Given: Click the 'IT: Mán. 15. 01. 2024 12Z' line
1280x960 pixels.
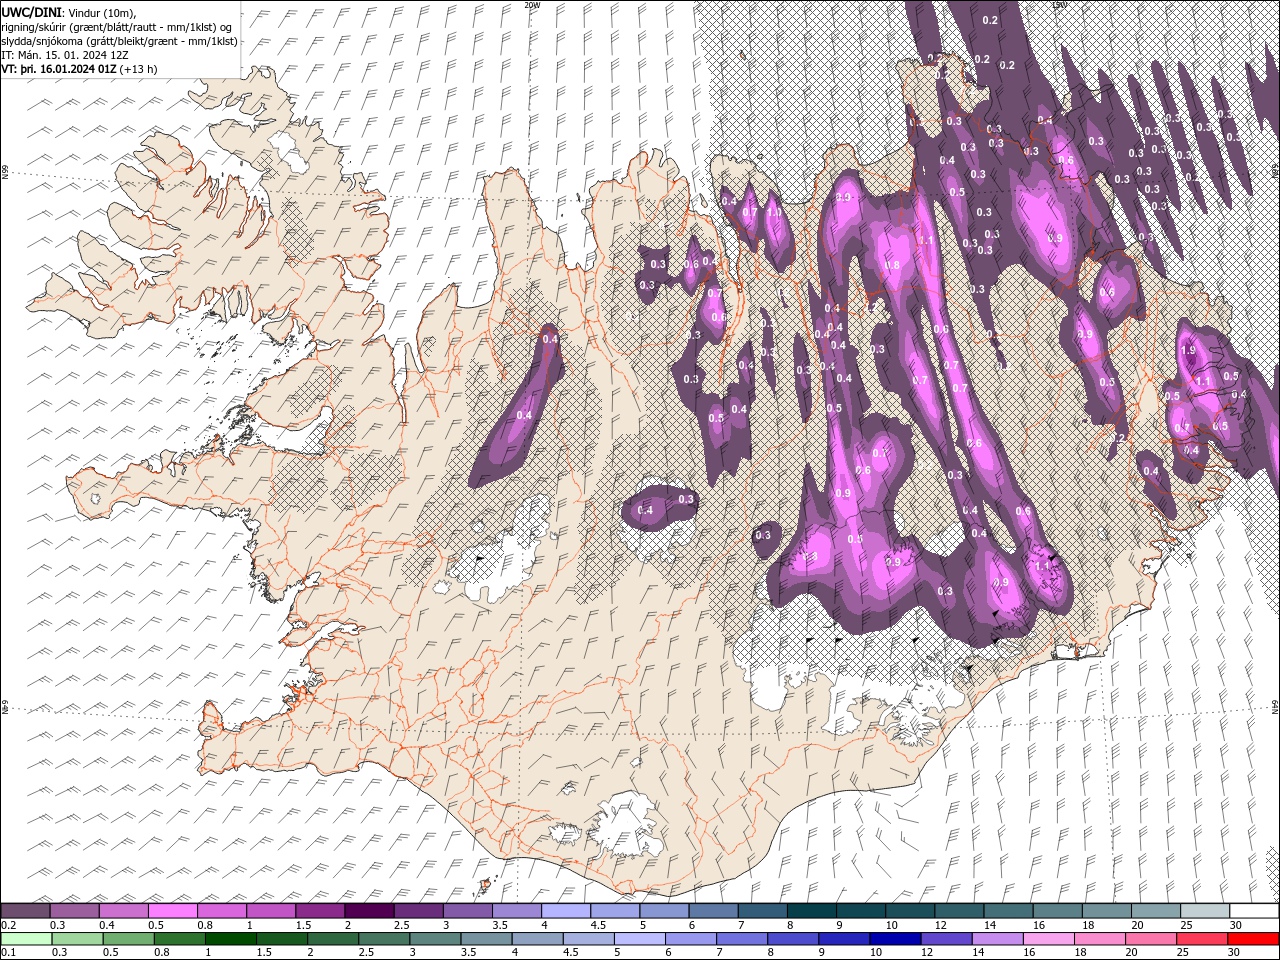Looking at the screenshot, I should (63, 54).
